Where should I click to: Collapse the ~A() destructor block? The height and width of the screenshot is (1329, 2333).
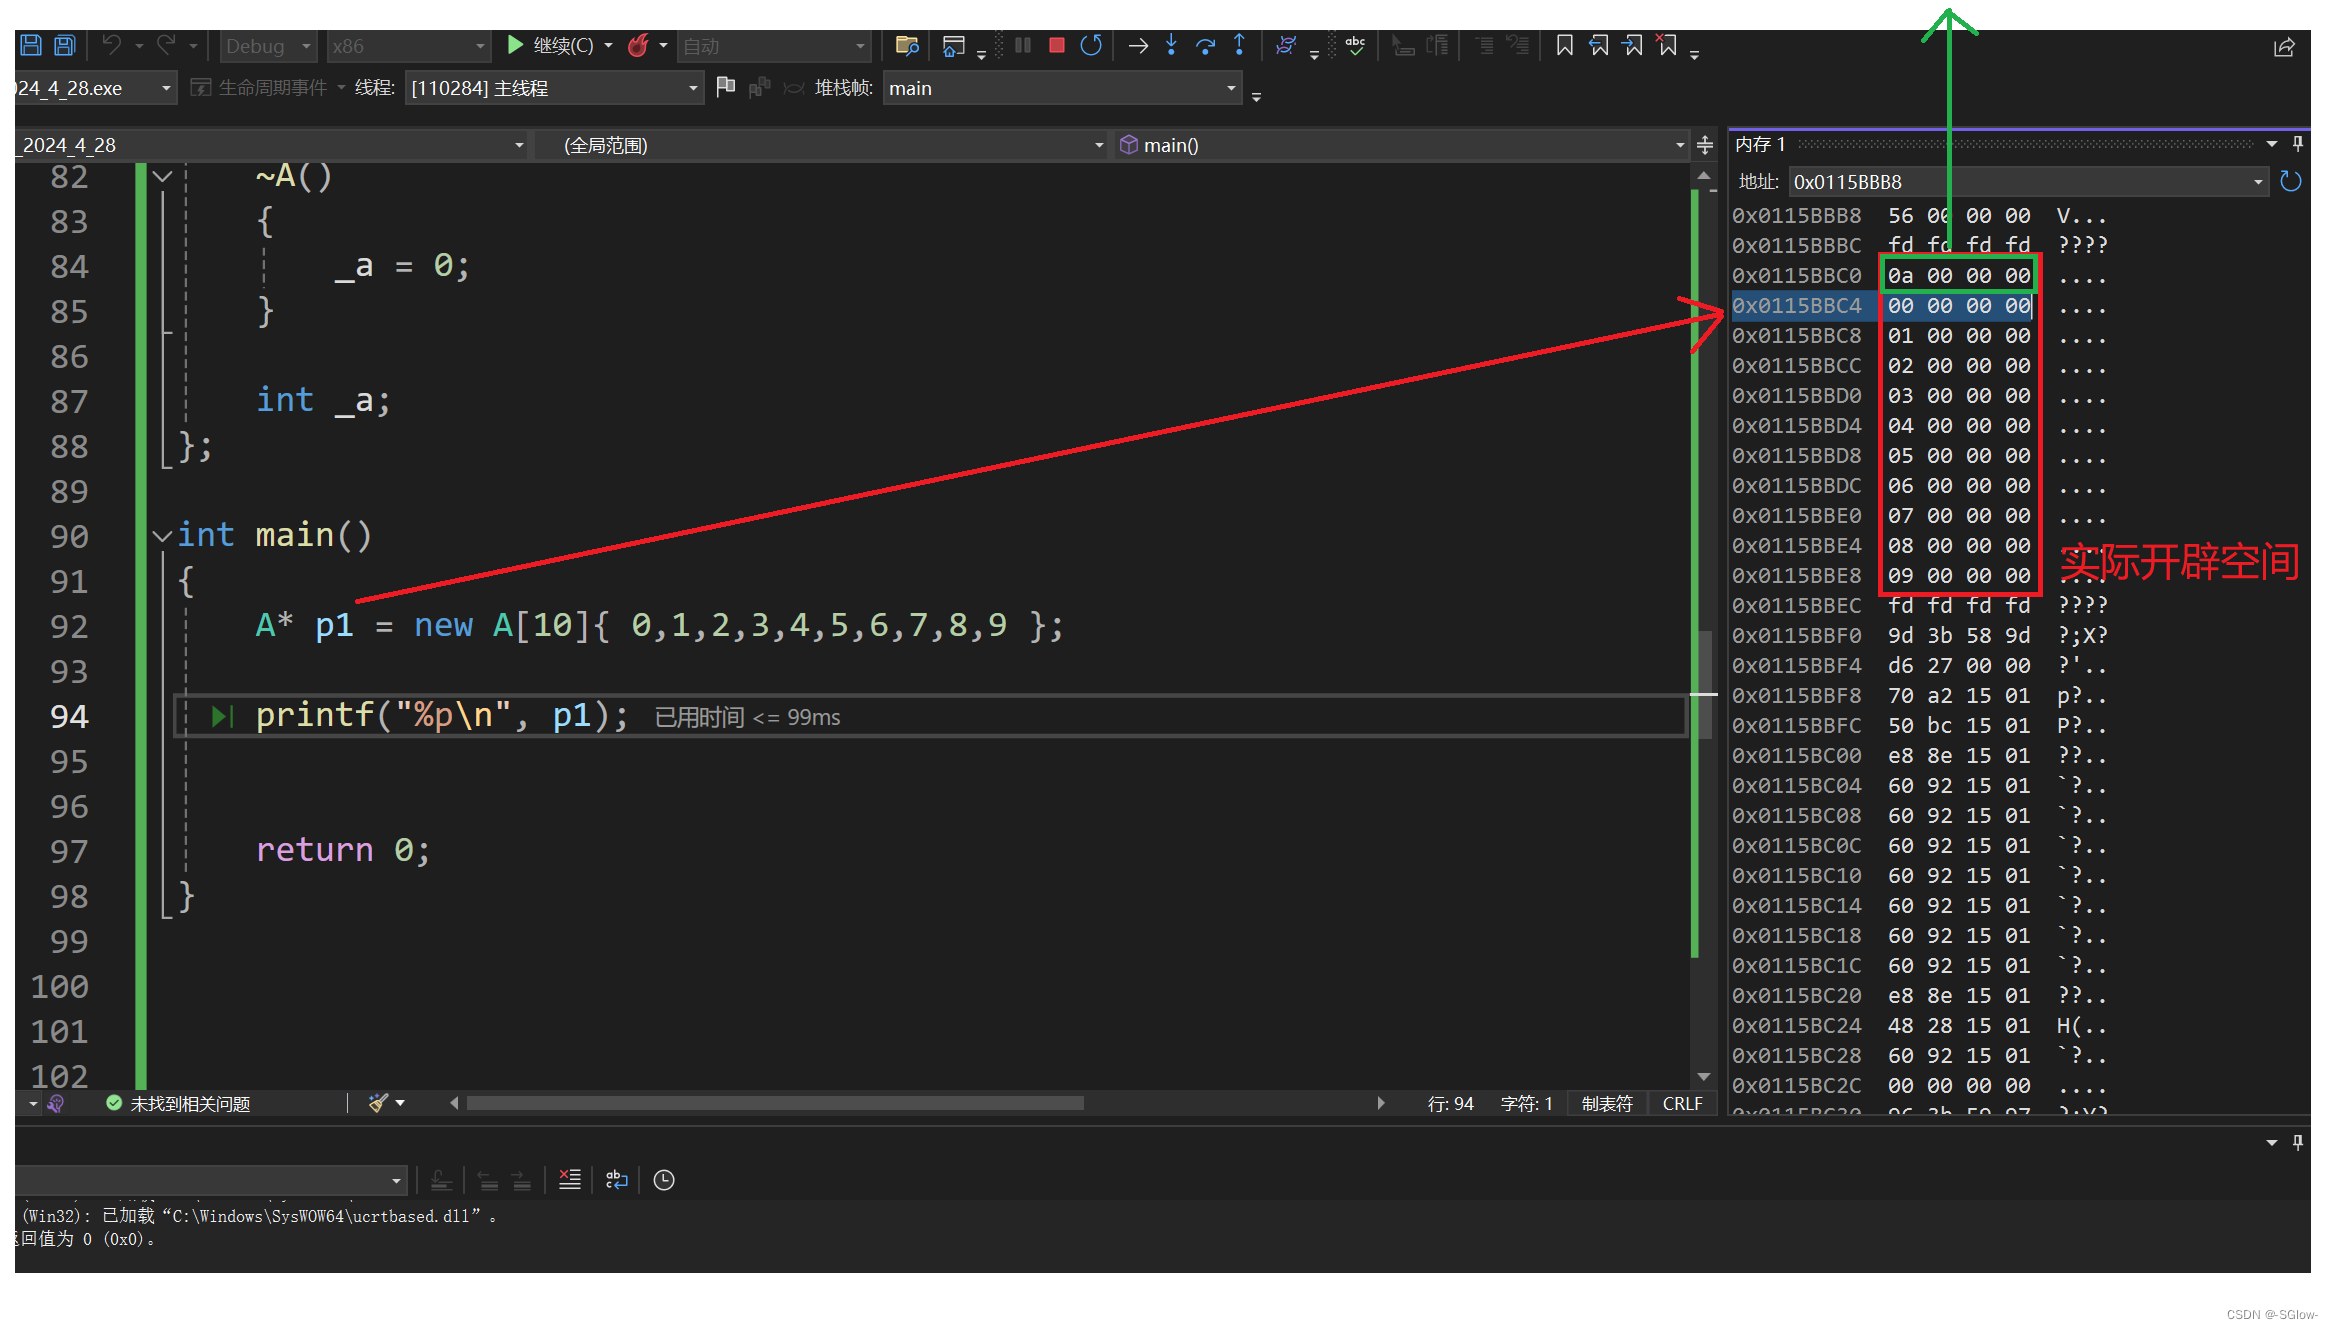(x=162, y=177)
